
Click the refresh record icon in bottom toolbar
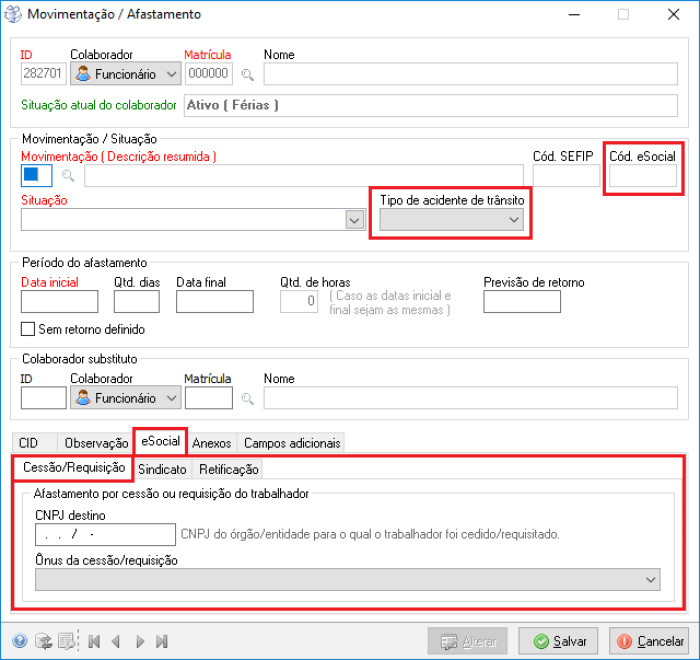pyautogui.click(x=43, y=641)
